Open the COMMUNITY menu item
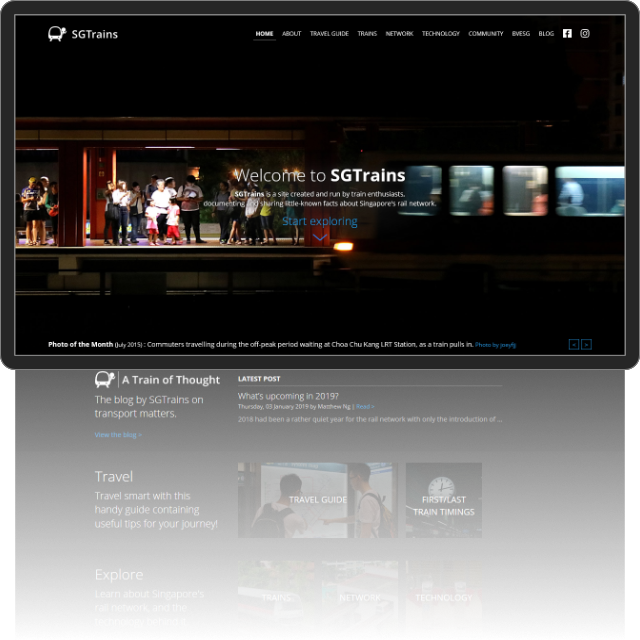The width and height of the screenshot is (640, 640). coord(486,33)
